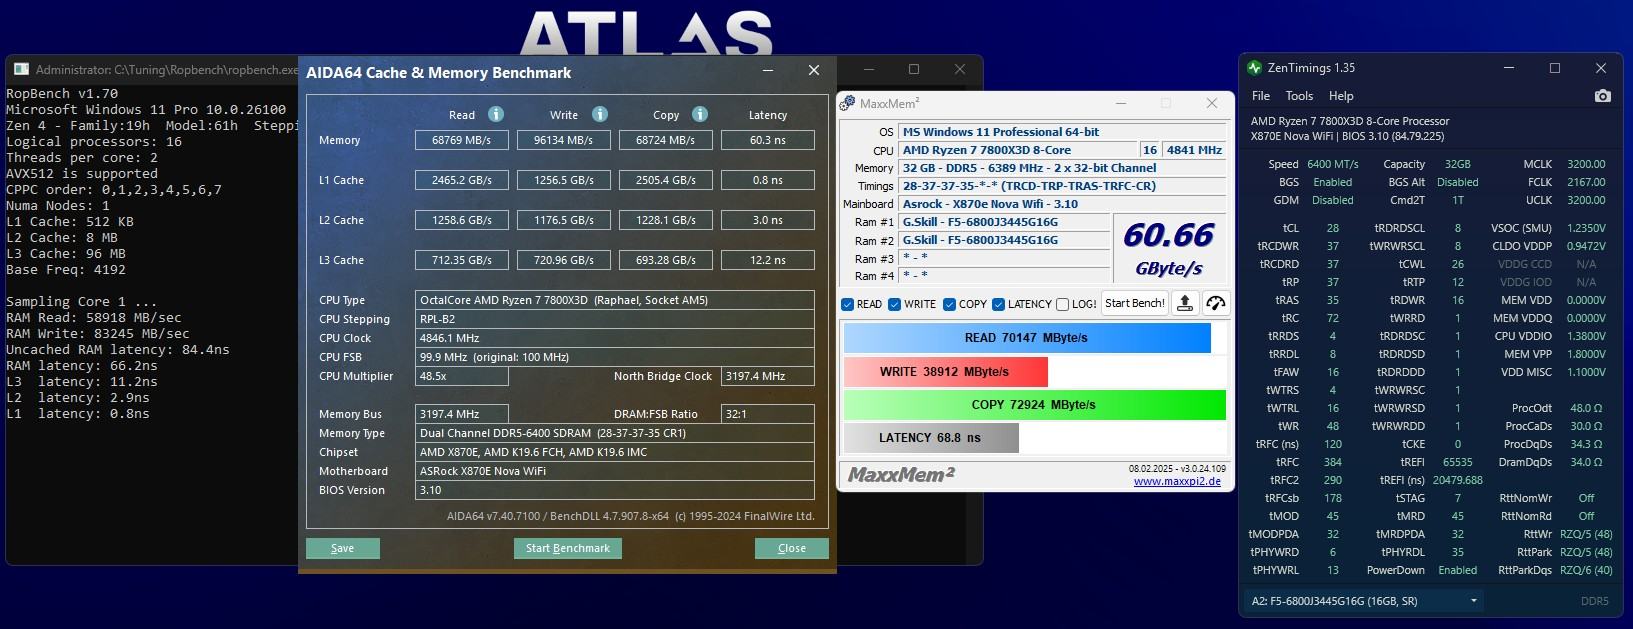Enable the LOG! checkbox in MaxxMem
Image resolution: width=1633 pixels, height=629 pixels.
coord(1062,304)
